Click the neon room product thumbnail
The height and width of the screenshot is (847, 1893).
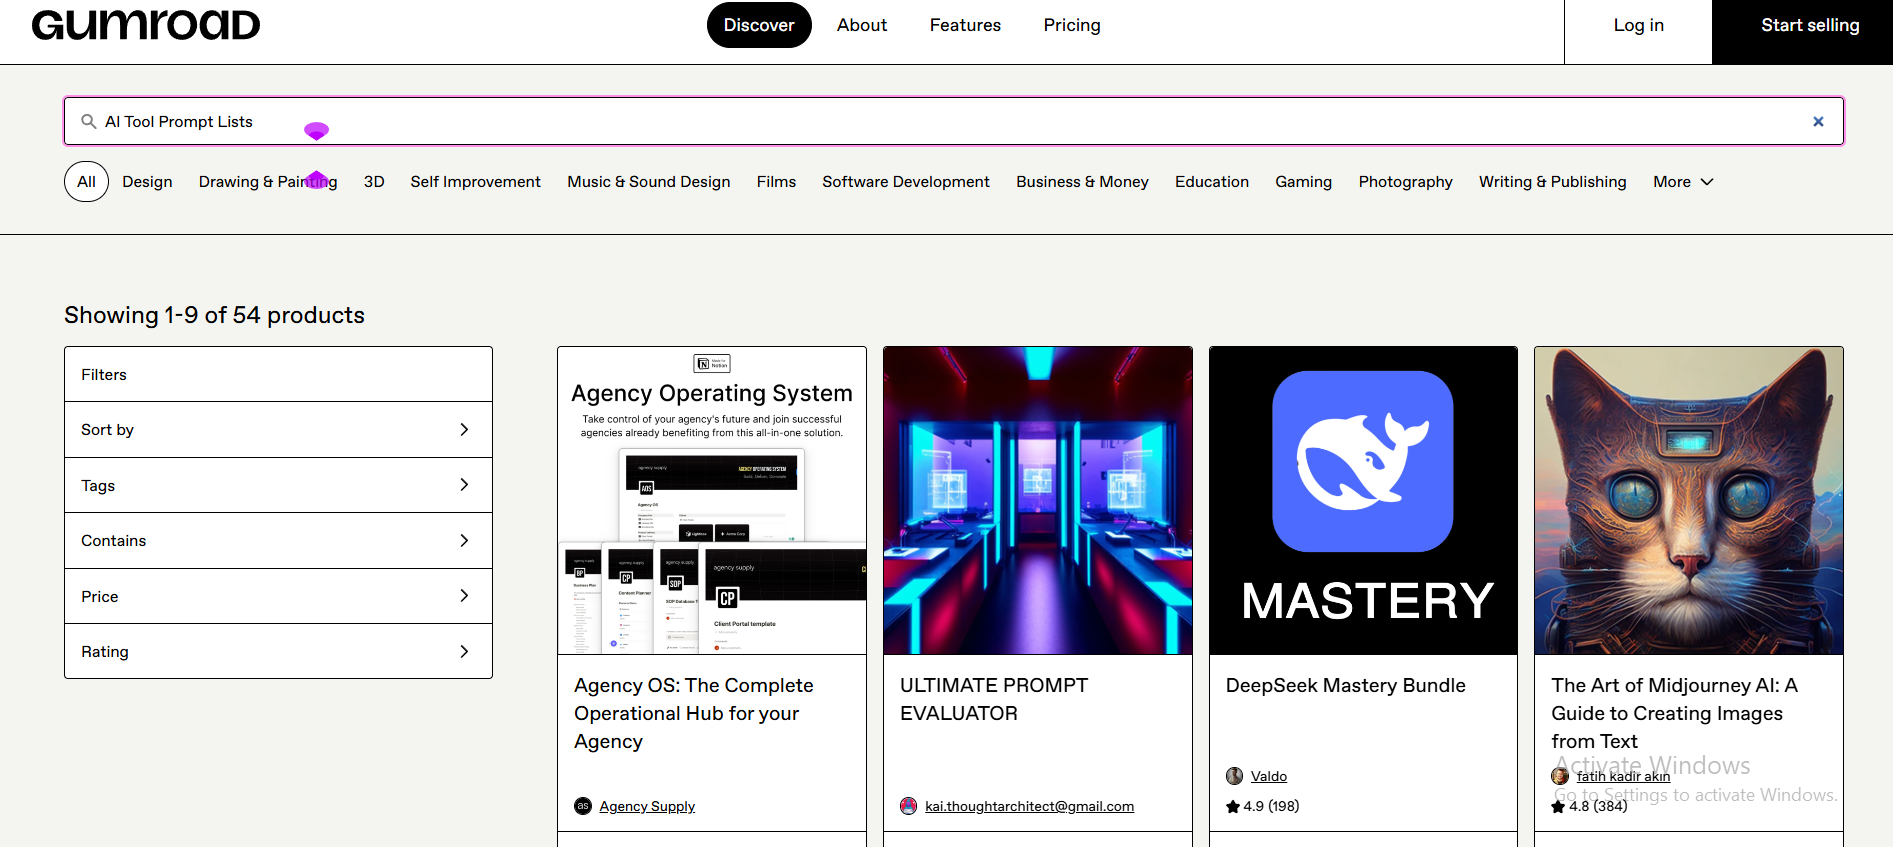click(x=1038, y=501)
